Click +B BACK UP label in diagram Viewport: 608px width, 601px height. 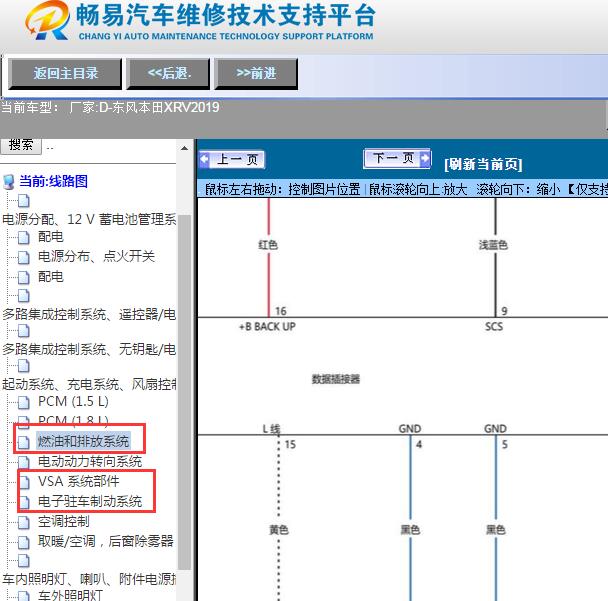[x=267, y=326]
